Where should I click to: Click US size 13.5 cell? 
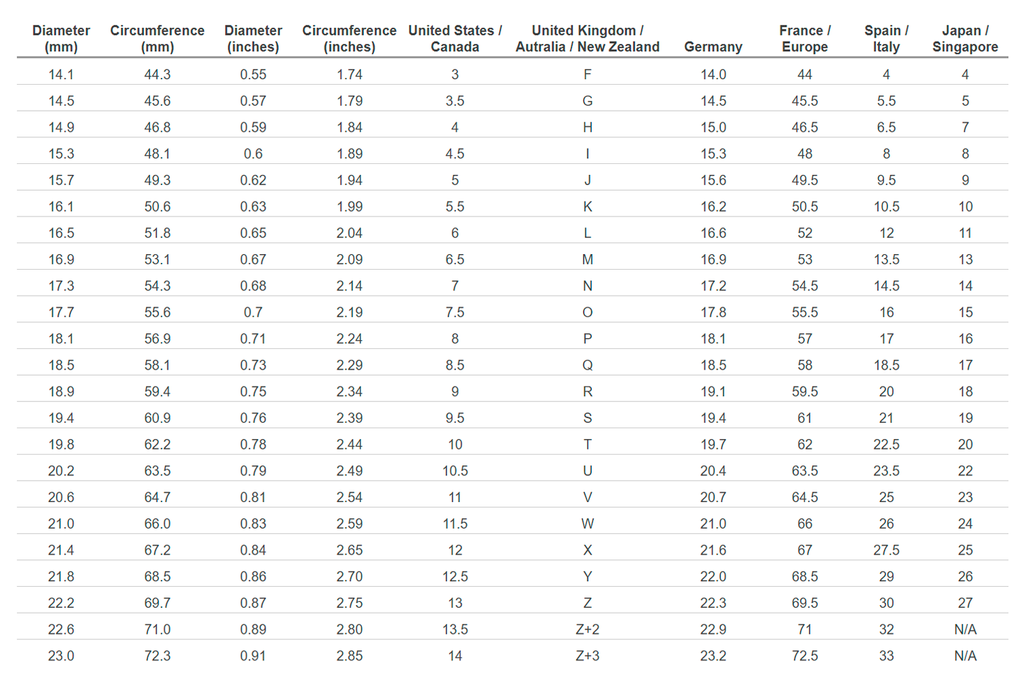[455, 629]
